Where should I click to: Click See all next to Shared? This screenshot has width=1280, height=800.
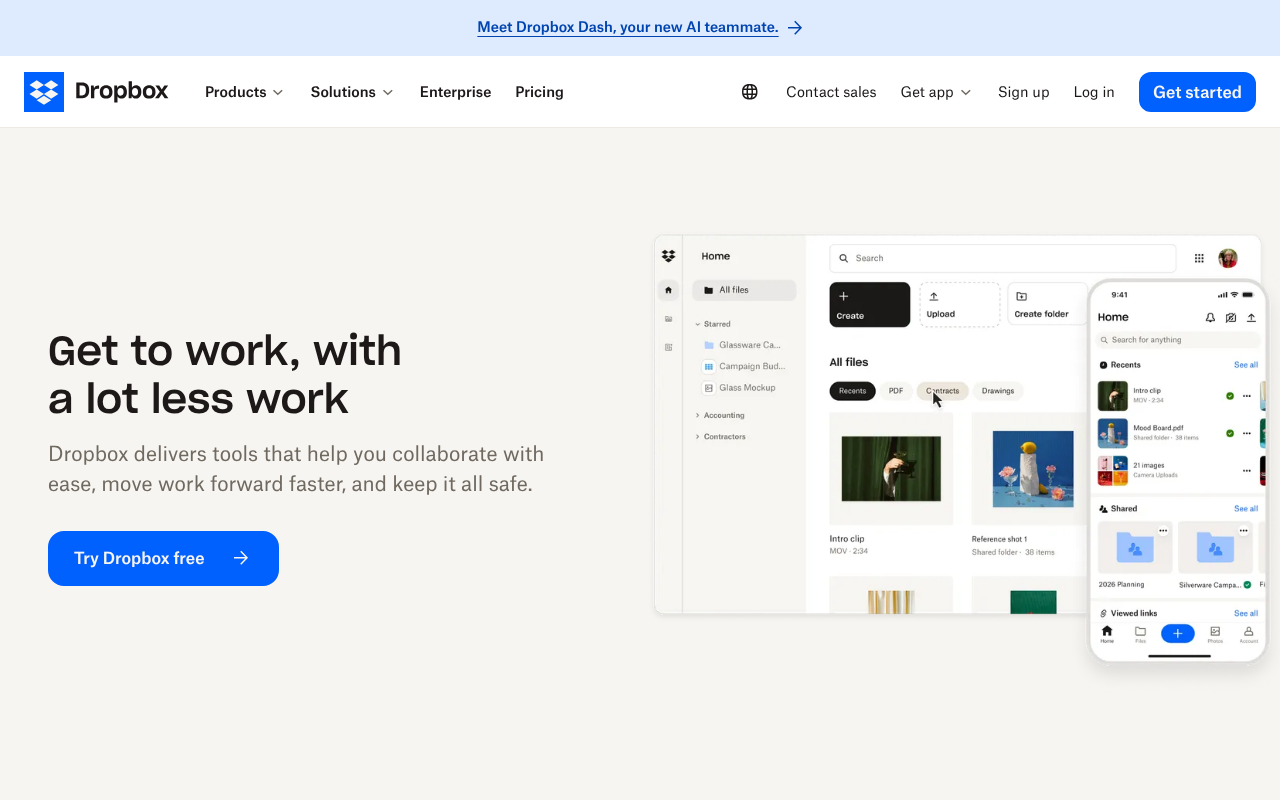pos(1246,508)
